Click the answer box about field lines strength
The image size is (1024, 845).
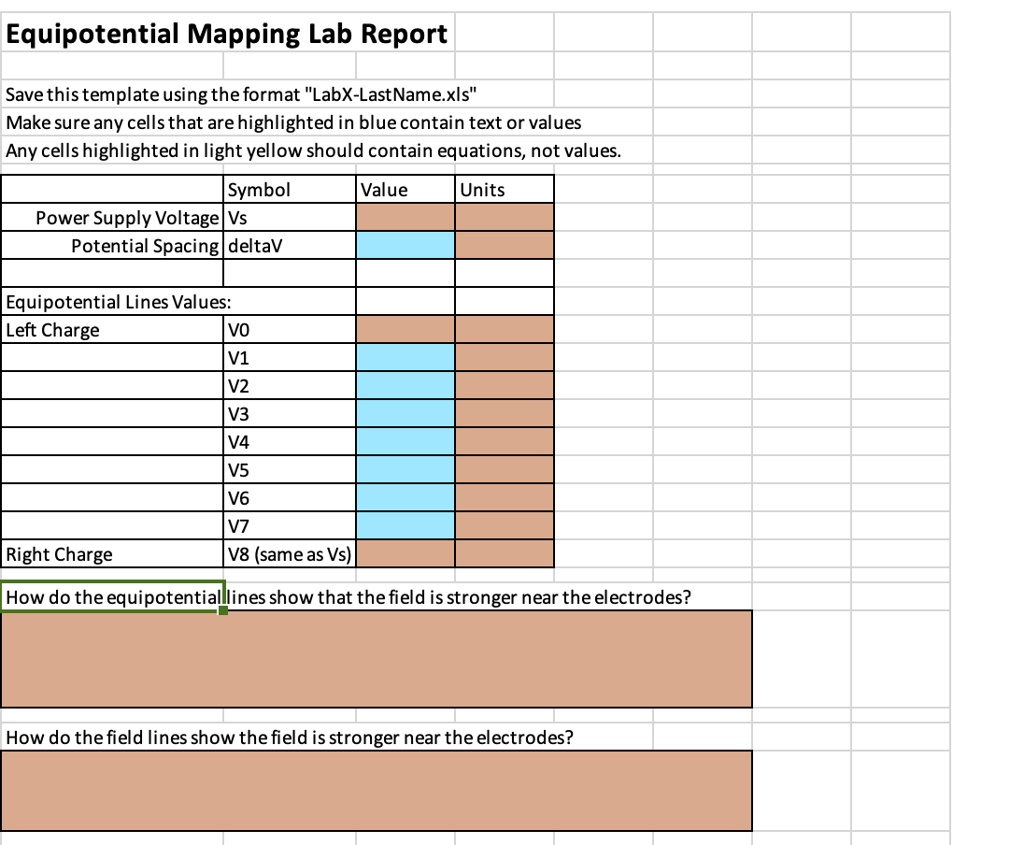click(x=375, y=790)
